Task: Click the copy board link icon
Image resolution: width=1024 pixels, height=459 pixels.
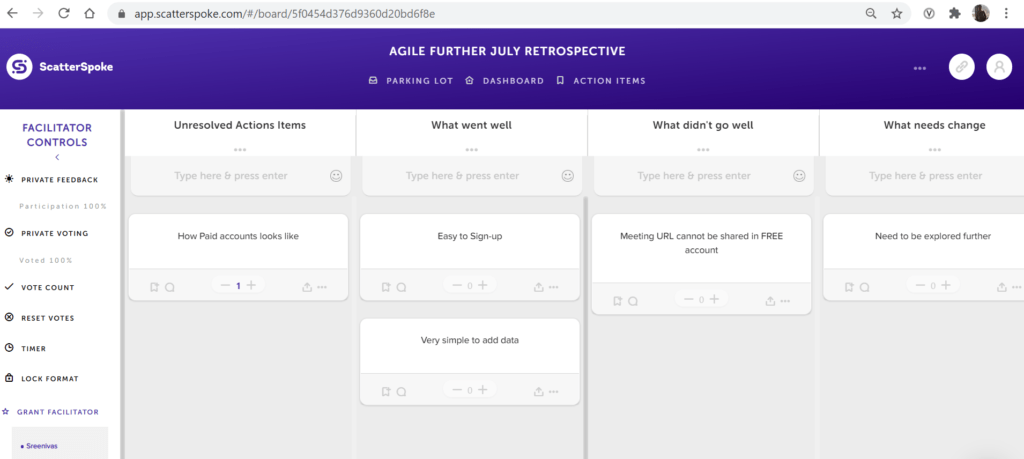Action: pyautogui.click(x=962, y=67)
